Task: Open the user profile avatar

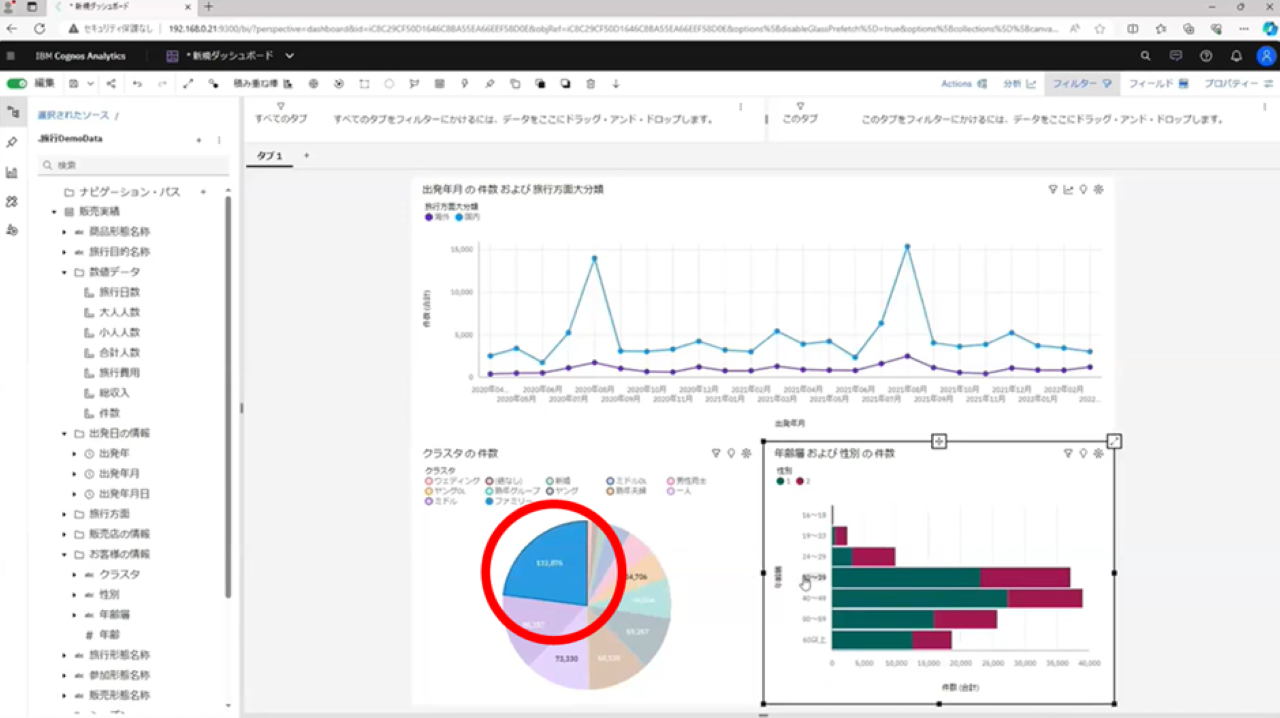Action: [x=1265, y=56]
